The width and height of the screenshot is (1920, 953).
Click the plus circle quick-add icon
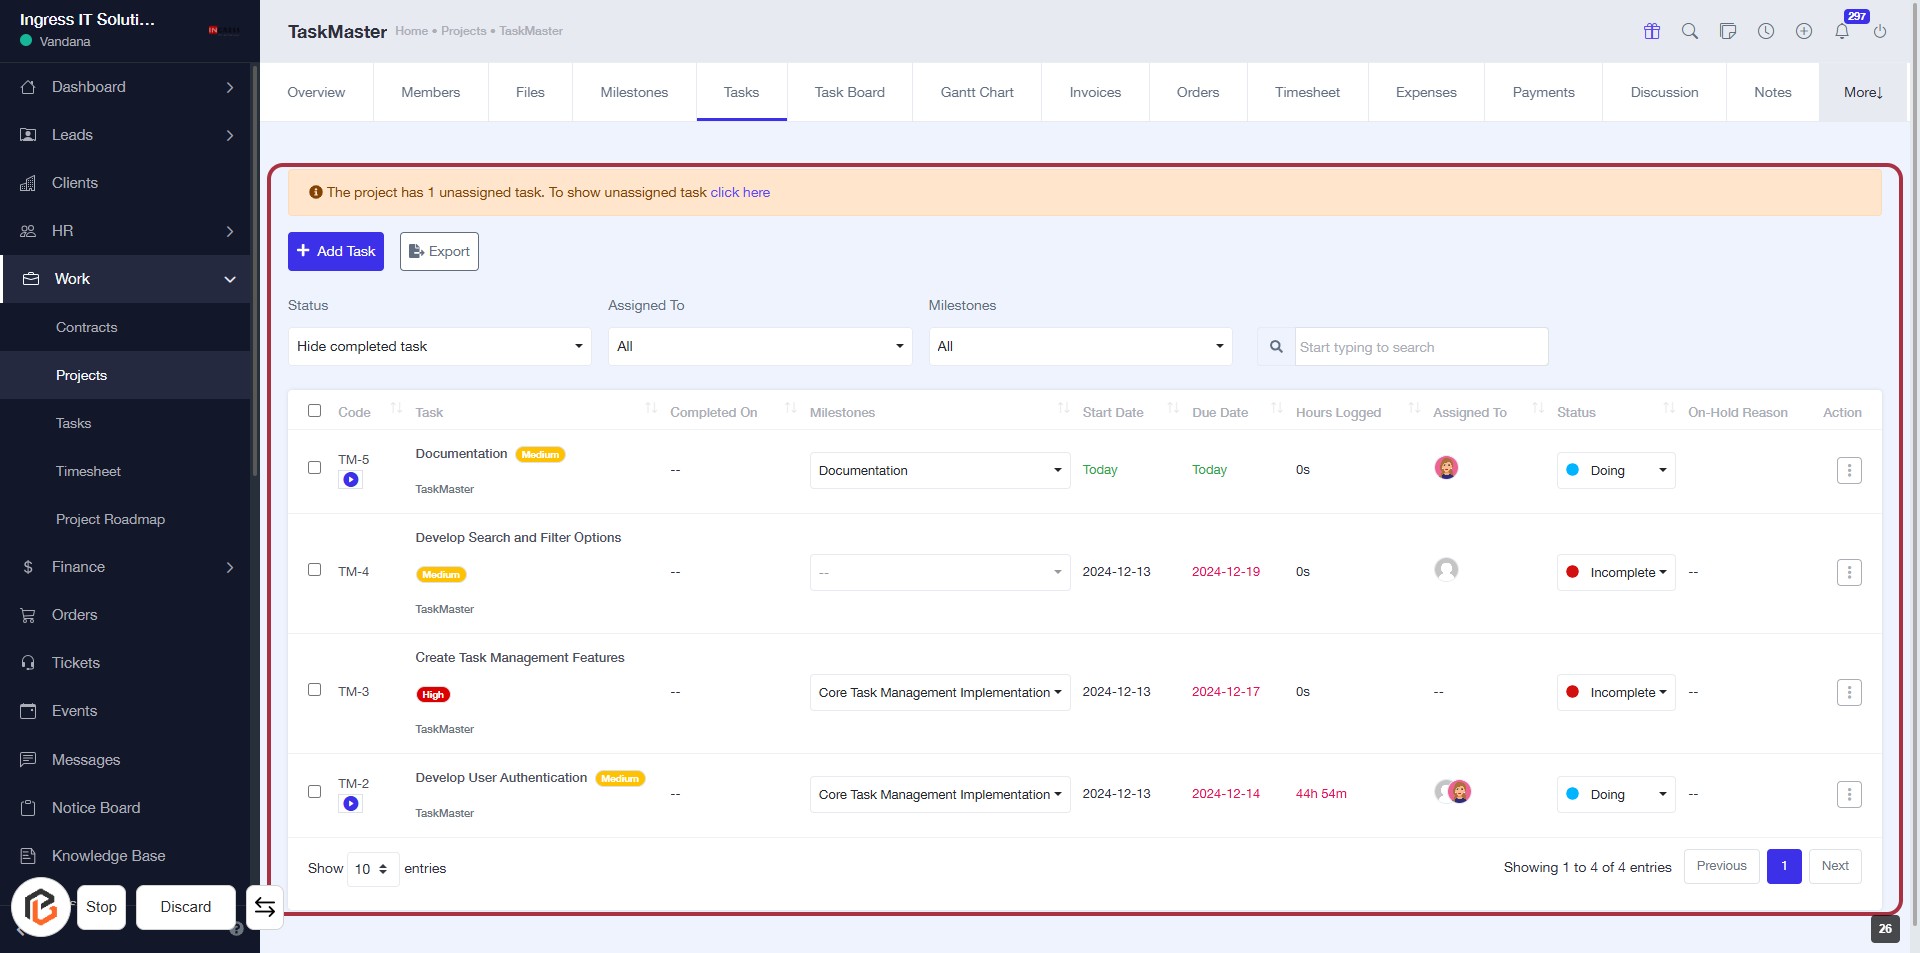pyautogui.click(x=1804, y=31)
